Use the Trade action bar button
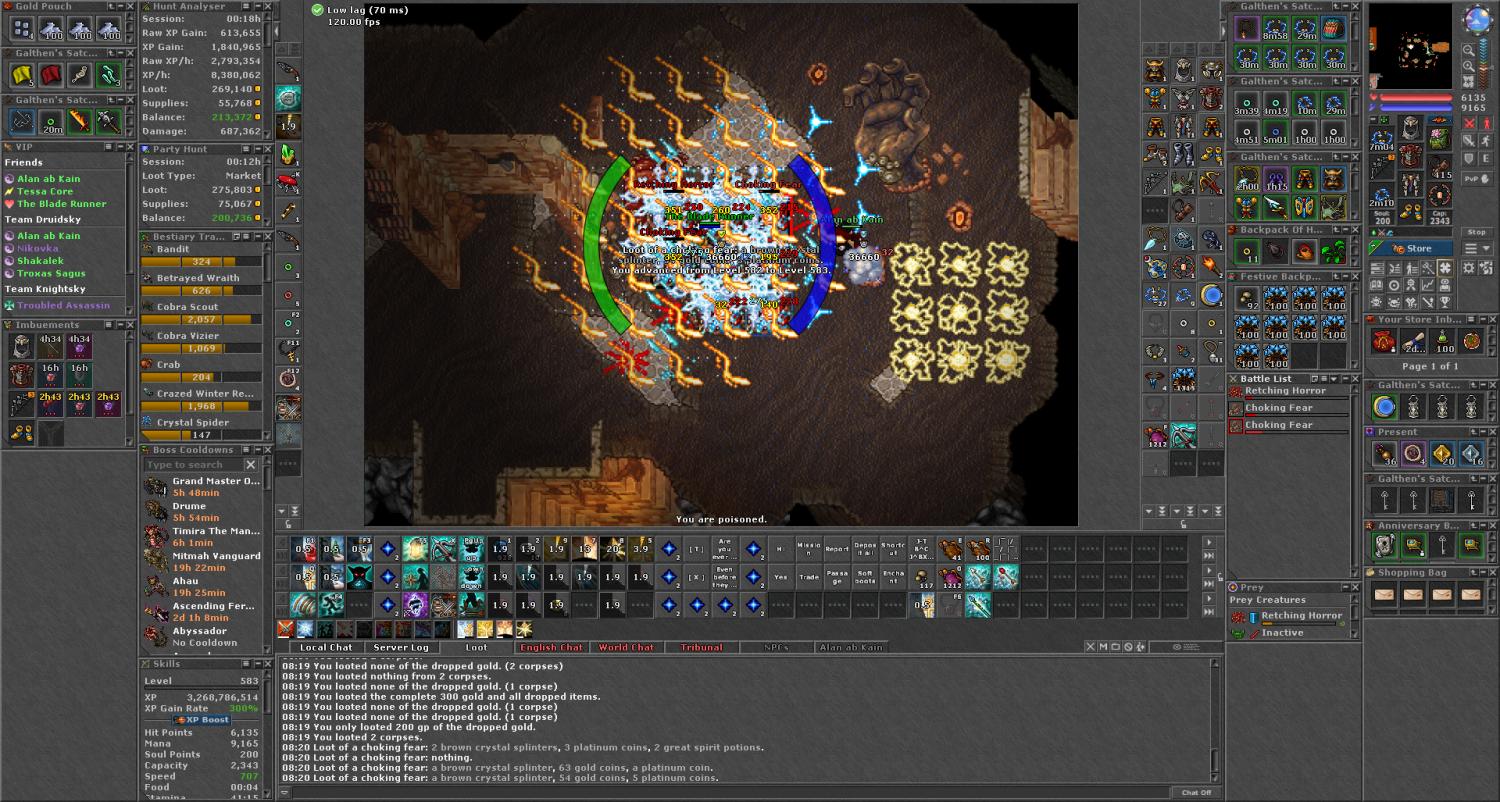 point(809,576)
